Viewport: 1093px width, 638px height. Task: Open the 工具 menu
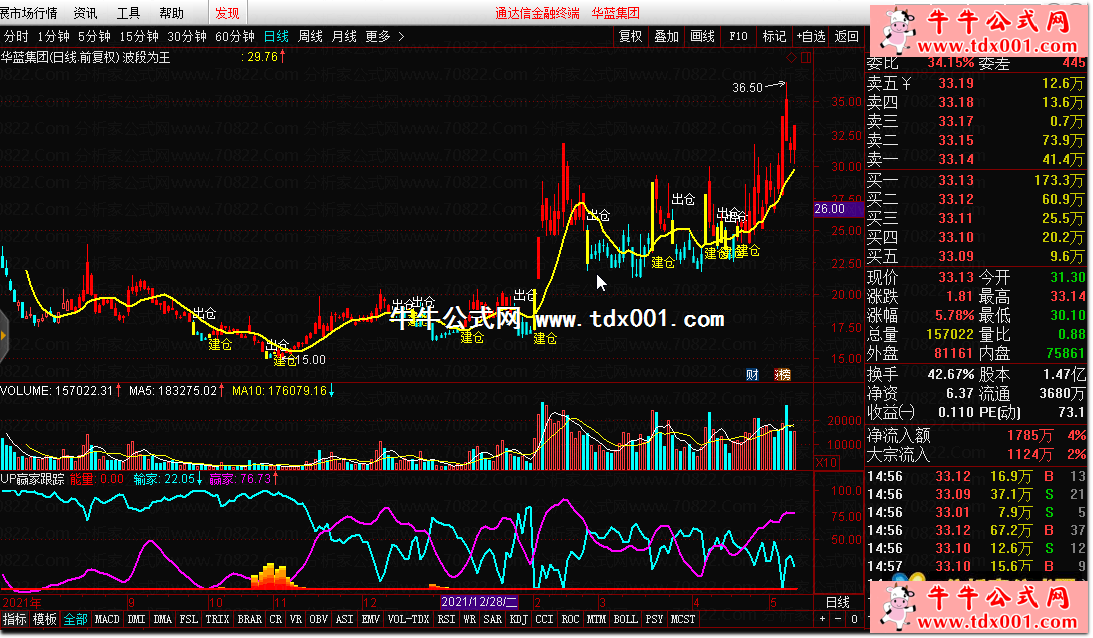pos(128,13)
